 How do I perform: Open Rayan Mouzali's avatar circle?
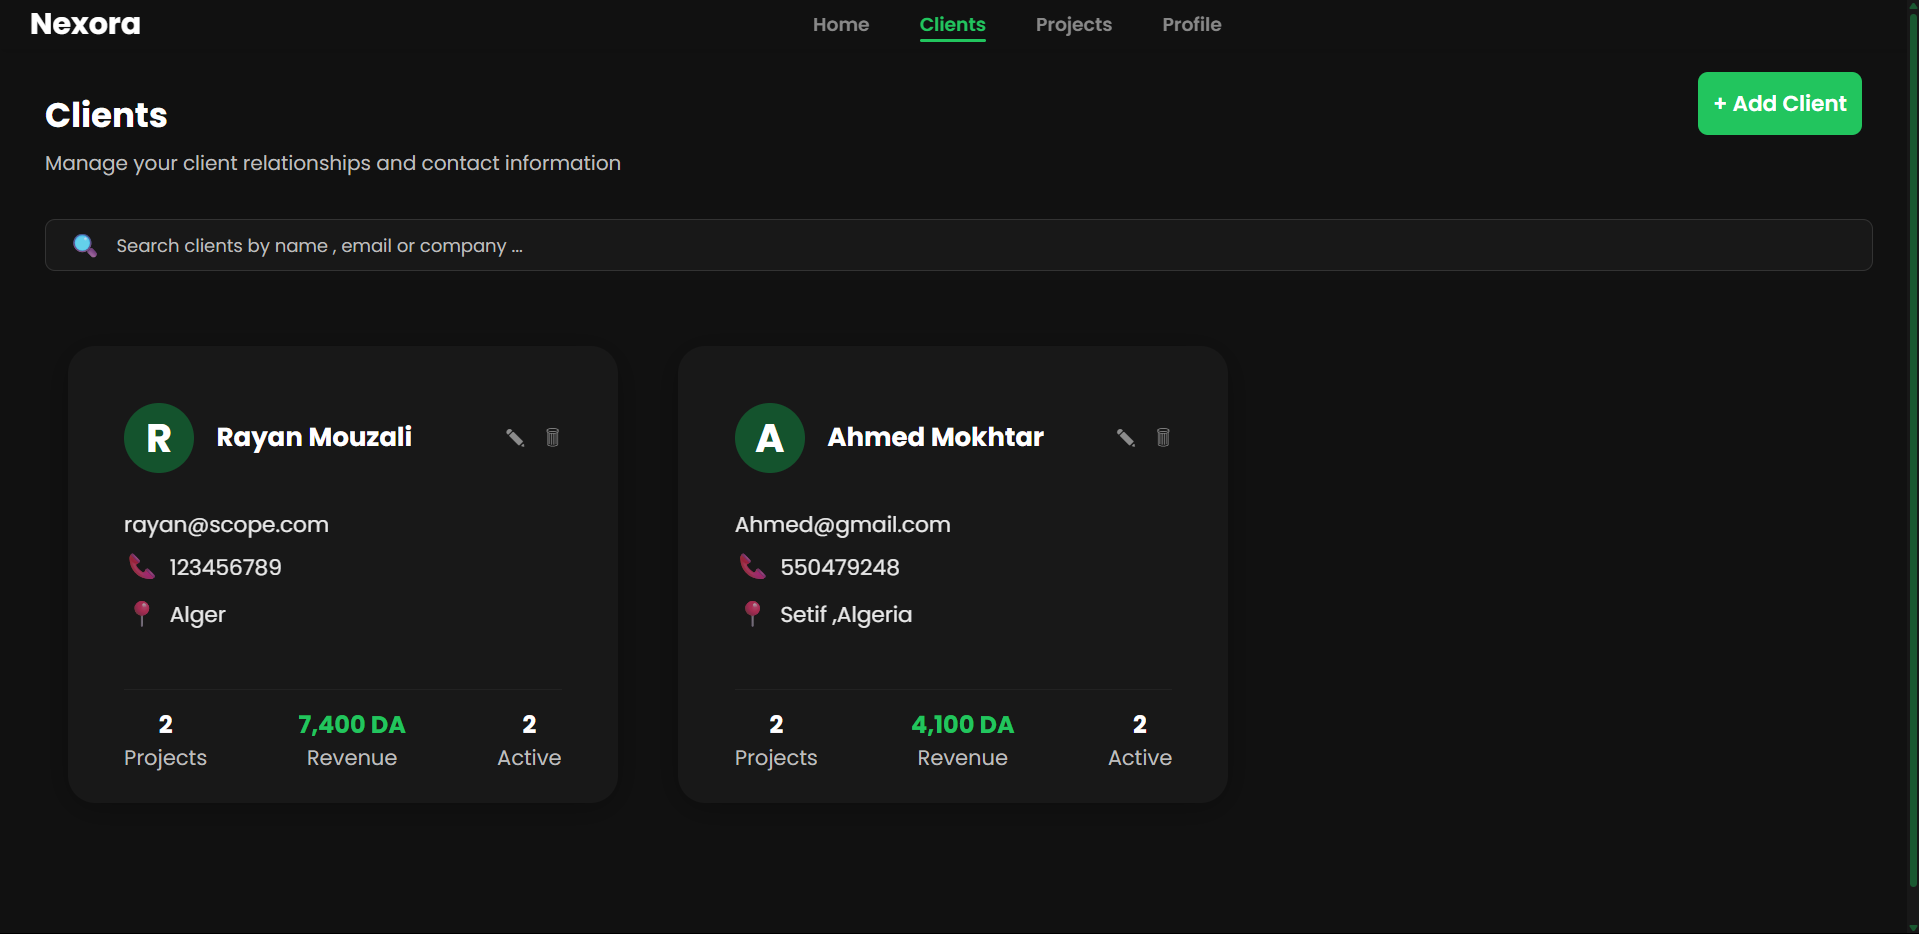[158, 437]
